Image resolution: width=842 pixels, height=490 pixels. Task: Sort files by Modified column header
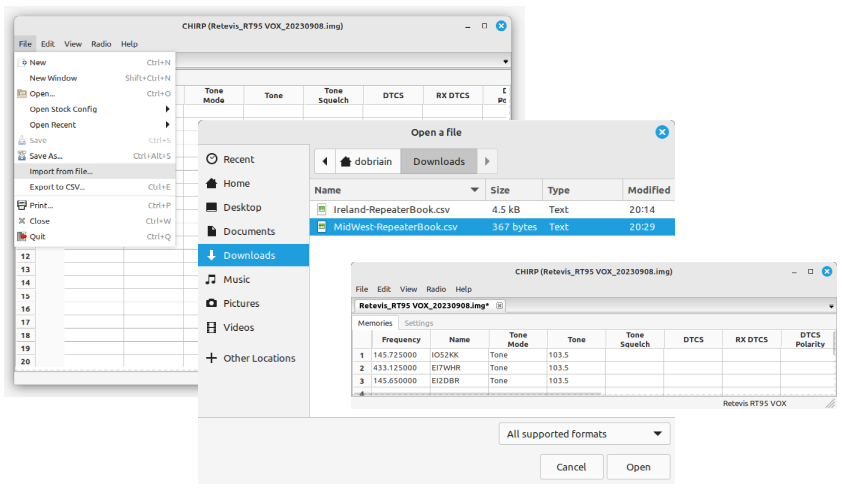click(x=649, y=190)
